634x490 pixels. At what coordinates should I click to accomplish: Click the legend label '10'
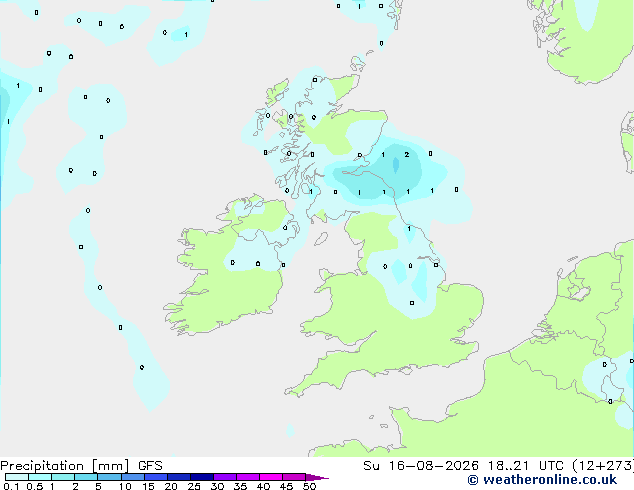pyautogui.click(x=125, y=486)
